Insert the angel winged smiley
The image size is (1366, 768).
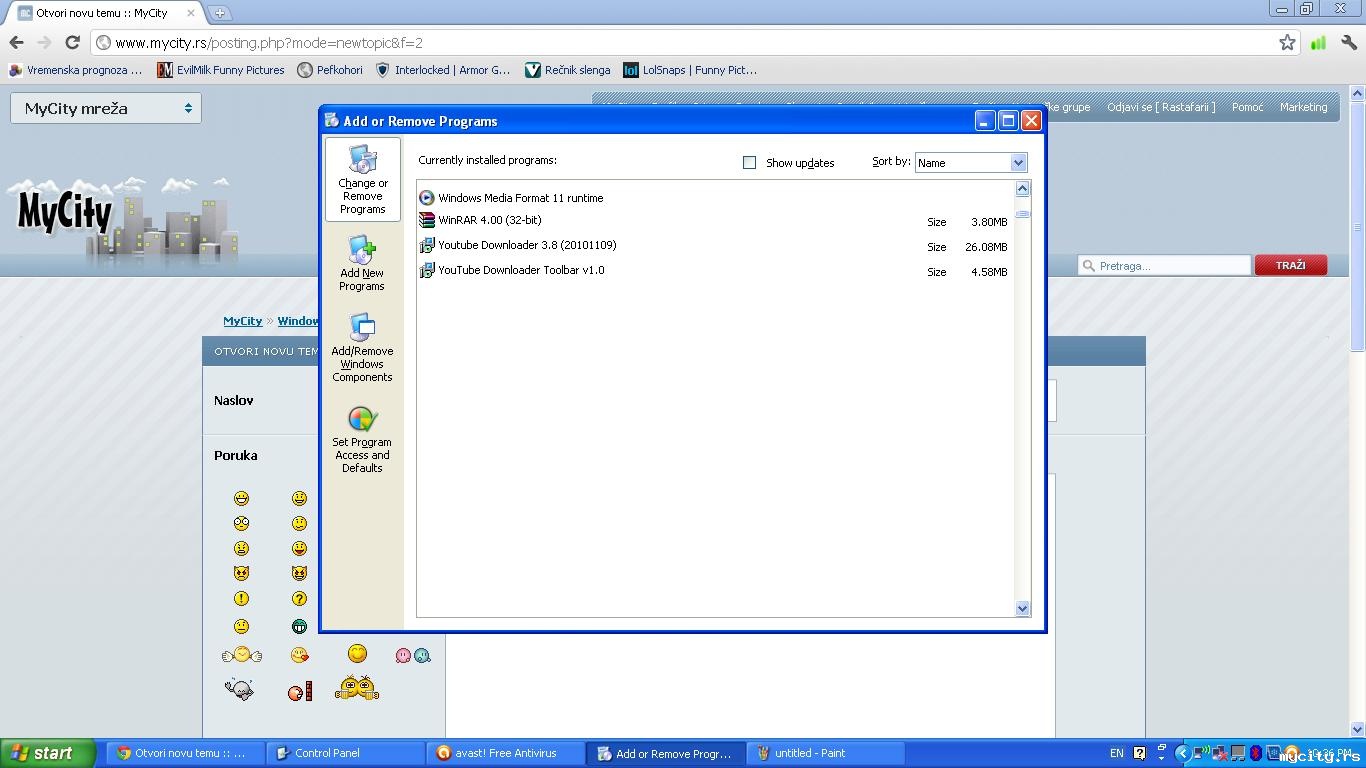point(241,655)
